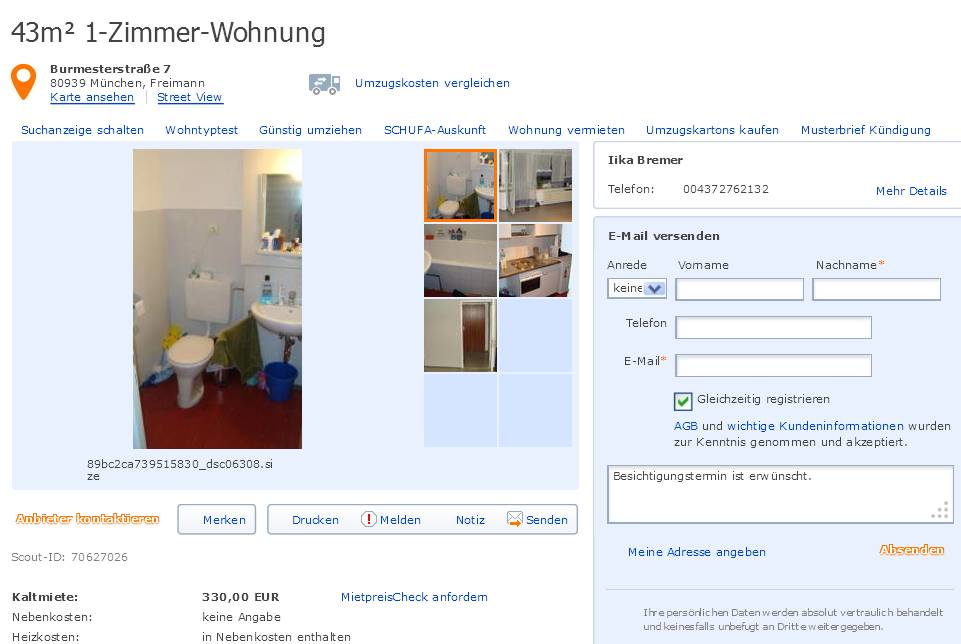
Task: Click resize grip of message textarea
Action: click(x=941, y=510)
